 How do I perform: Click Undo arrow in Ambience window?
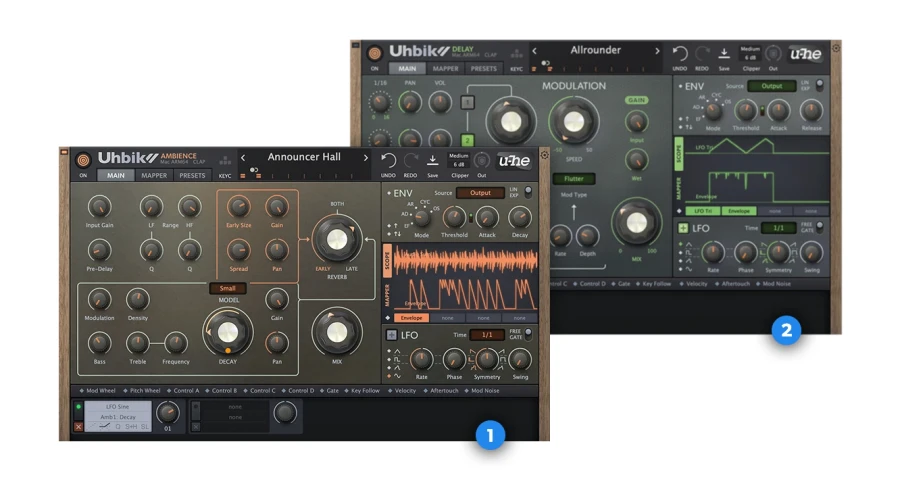(x=389, y=161)
